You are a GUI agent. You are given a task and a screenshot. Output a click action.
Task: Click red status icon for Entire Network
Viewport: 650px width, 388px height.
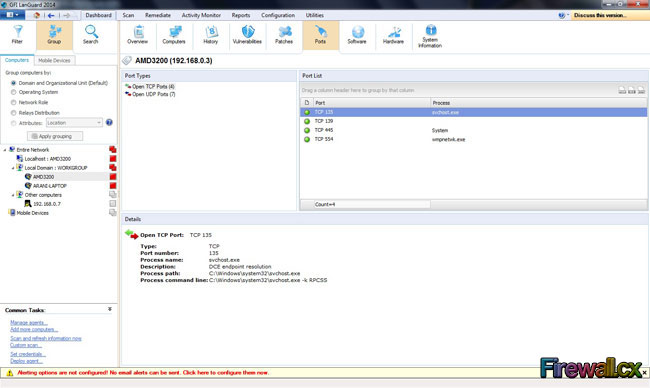[113, 149]
